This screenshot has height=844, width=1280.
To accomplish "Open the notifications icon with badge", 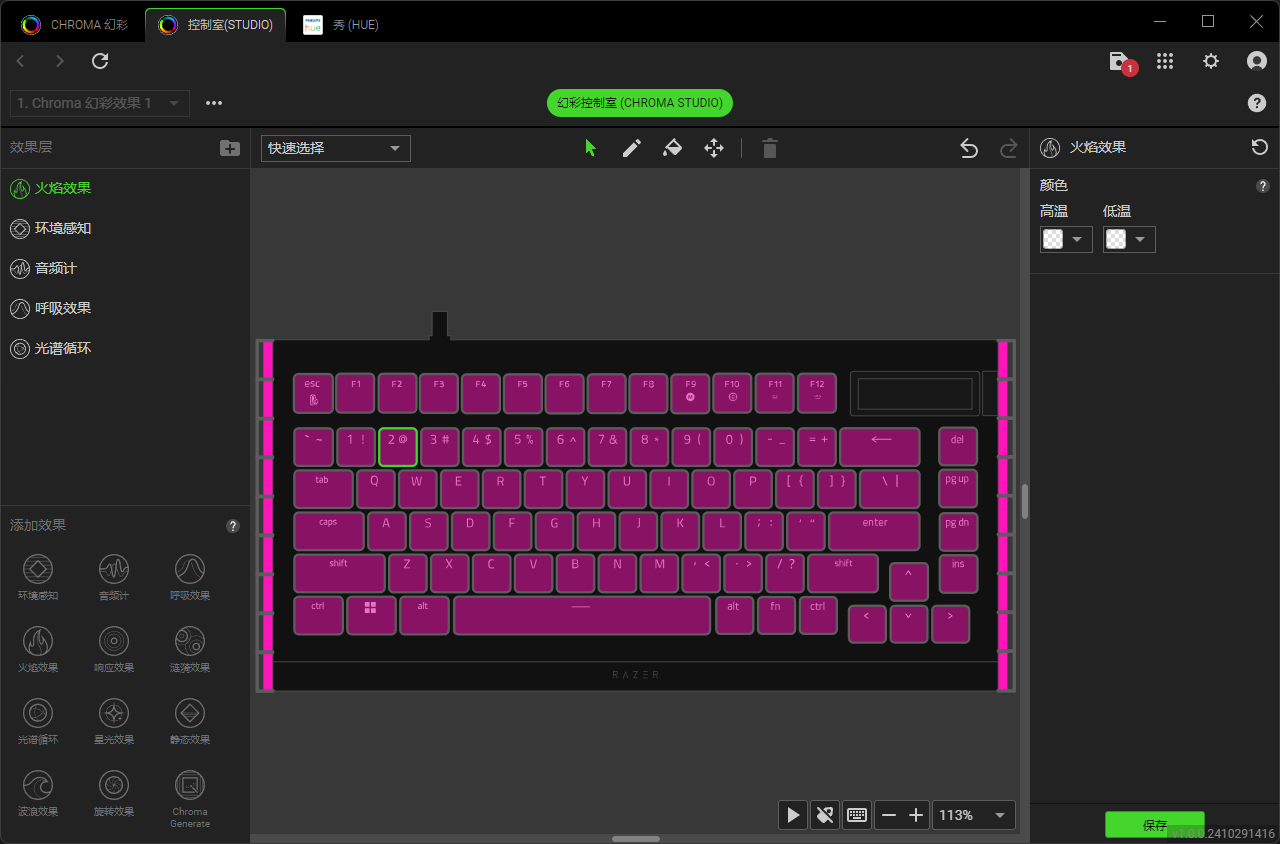I will pyautogui.click(x=1121, y=62).
